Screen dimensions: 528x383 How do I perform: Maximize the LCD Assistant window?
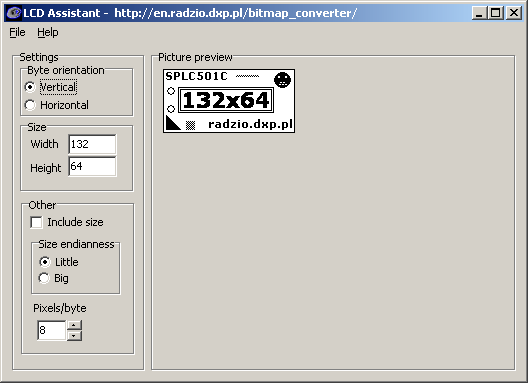click(496, 13)
